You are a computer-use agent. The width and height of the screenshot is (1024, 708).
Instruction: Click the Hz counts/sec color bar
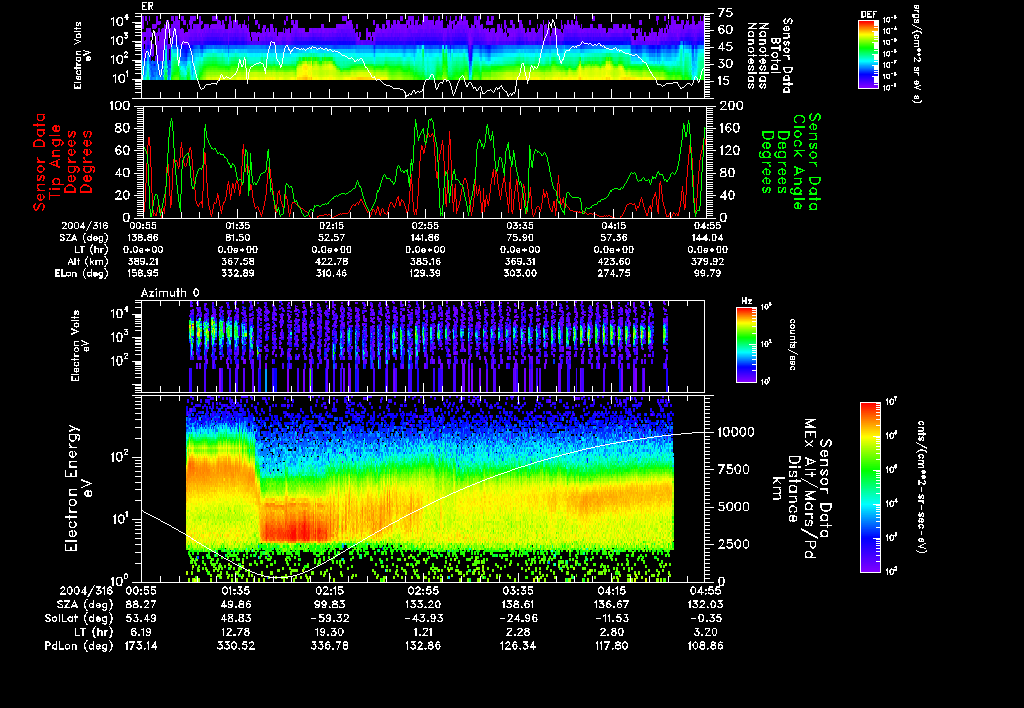[746, 344]
